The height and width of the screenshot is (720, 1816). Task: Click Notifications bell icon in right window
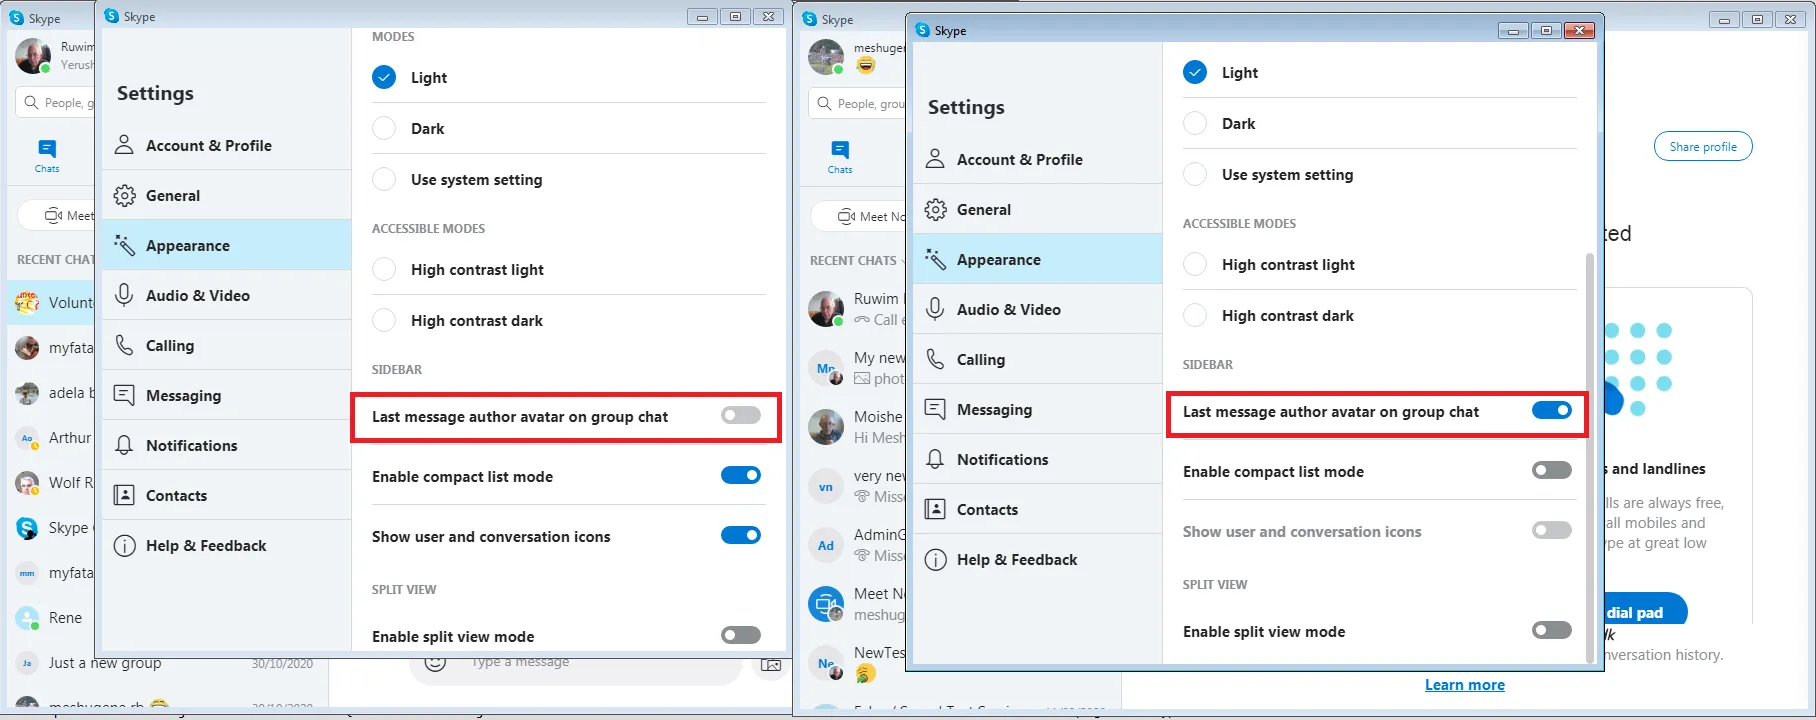coord(935,459)
